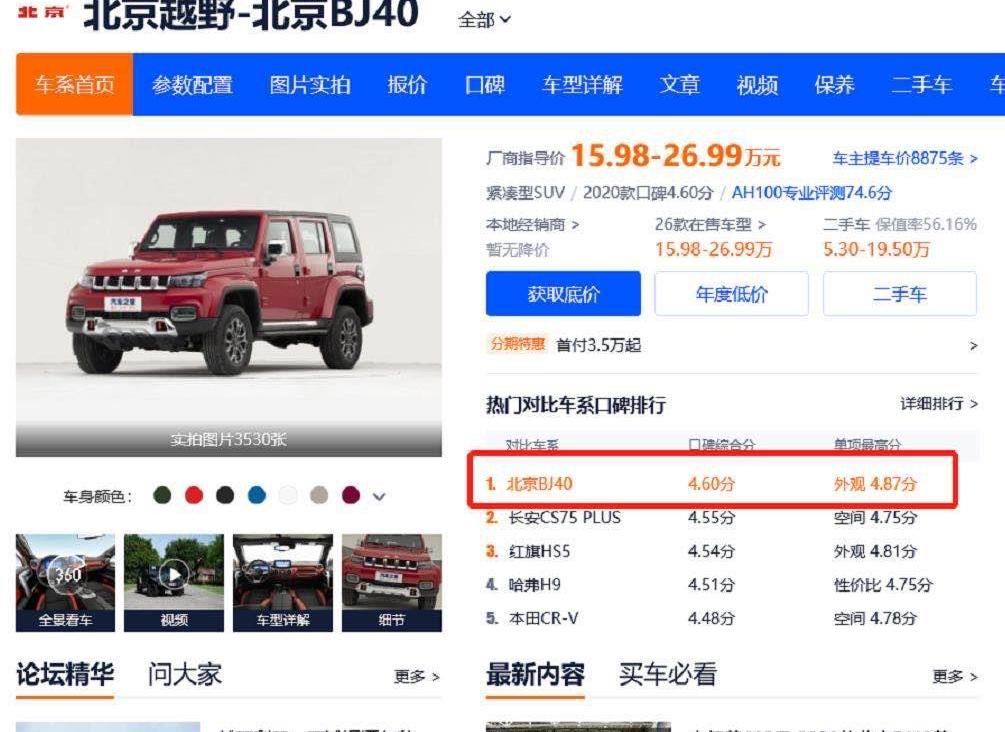The height and width of the screenshot is (732, 1005).
Task: Select the black body color
Action: (x=225, y=495)
